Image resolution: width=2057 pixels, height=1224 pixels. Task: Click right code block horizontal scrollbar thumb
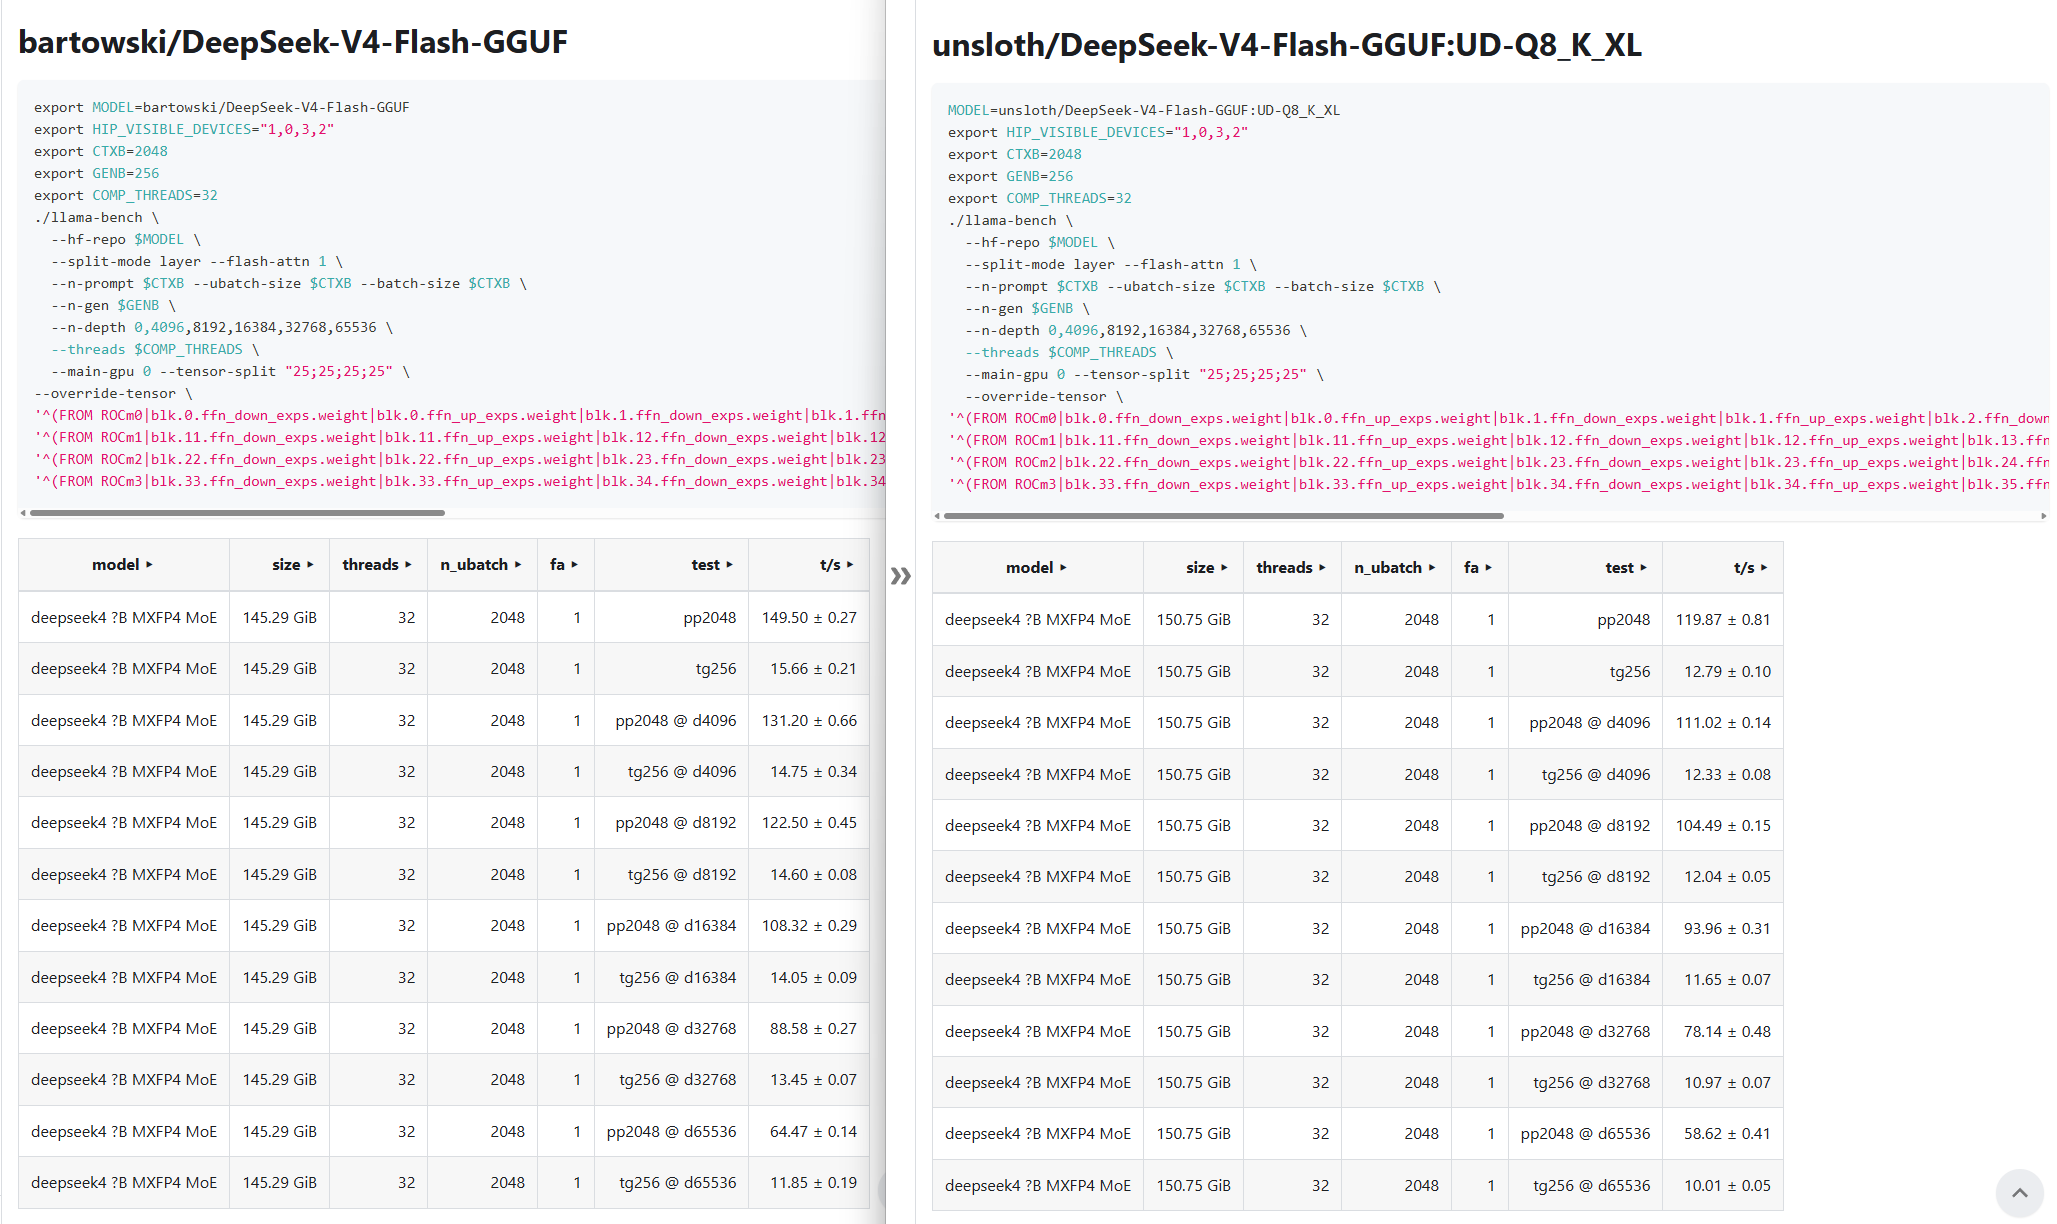(1223, 516)
